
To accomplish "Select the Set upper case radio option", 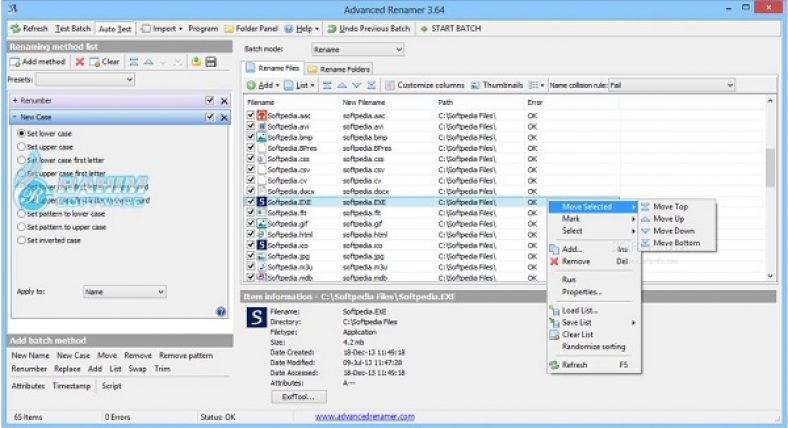I will [22, 146].
